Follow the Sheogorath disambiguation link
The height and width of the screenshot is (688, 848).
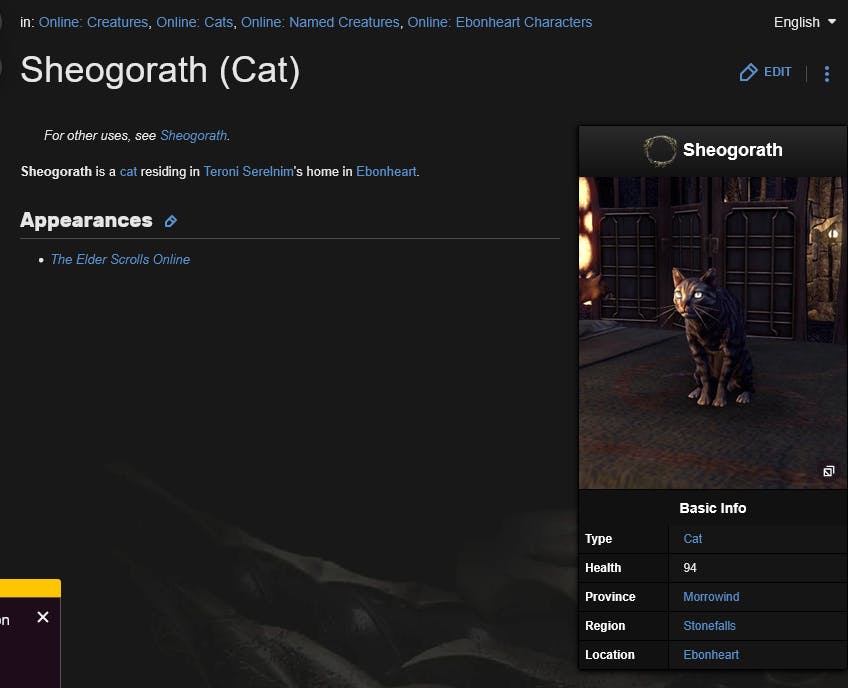coord(193,135)
